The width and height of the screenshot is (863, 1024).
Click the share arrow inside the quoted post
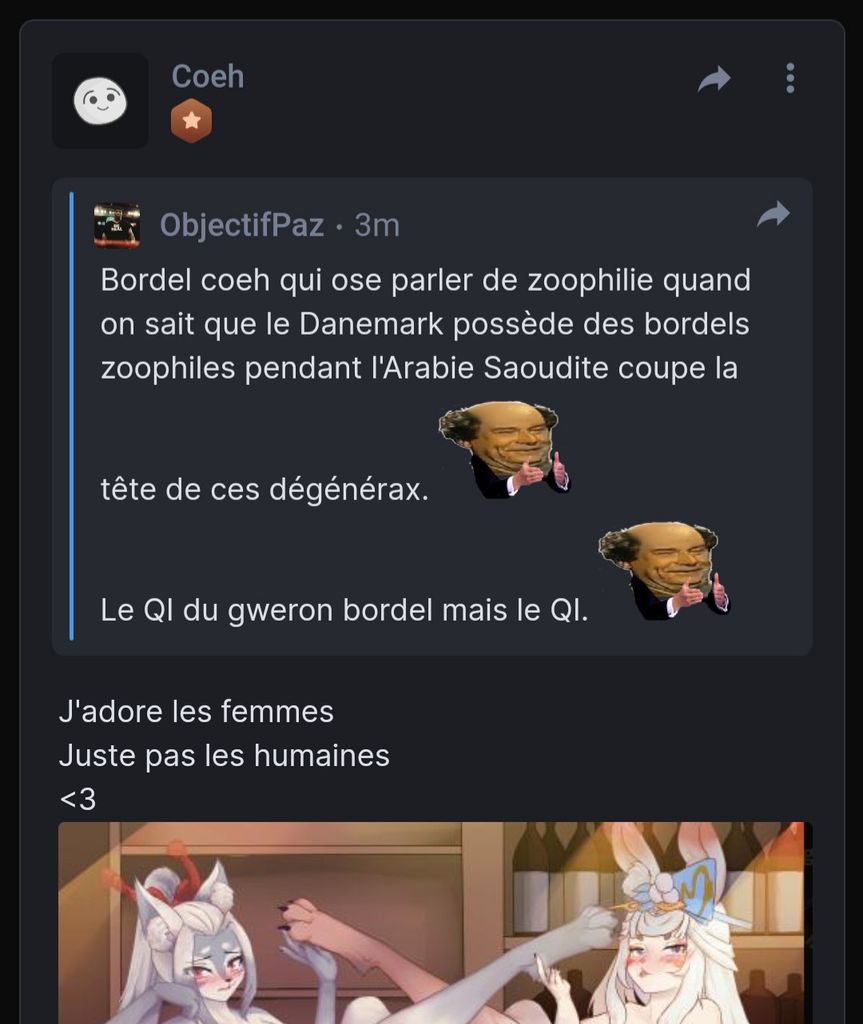pyautogui.click(x=773, y=214)
